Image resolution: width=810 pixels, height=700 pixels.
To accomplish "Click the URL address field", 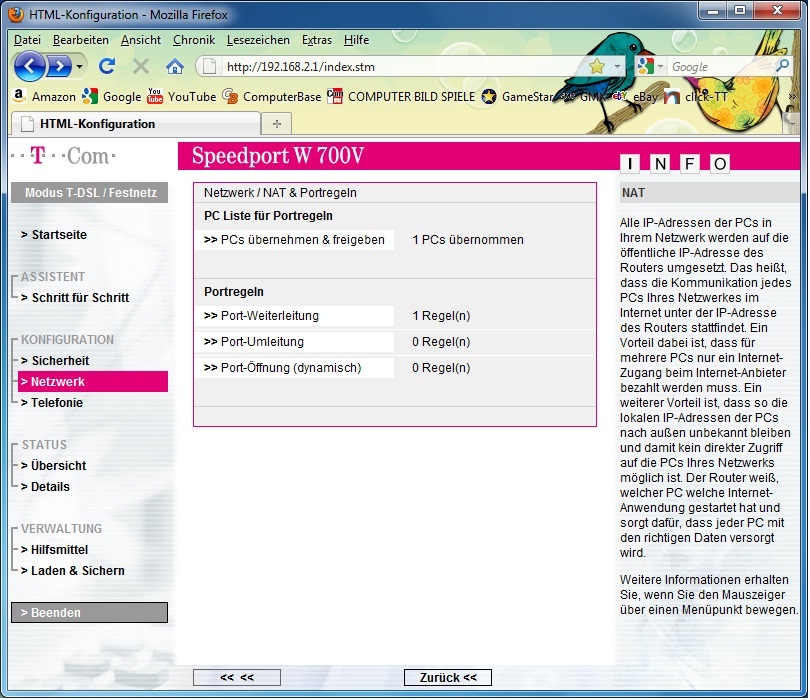I will pos(403,67).
